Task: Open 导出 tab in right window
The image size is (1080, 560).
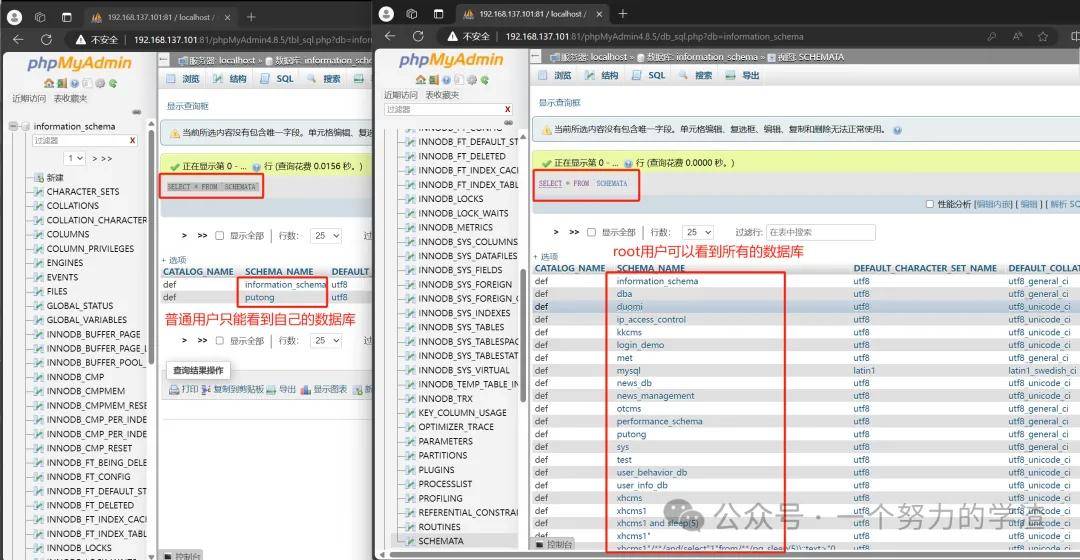Action: point(742,75)
